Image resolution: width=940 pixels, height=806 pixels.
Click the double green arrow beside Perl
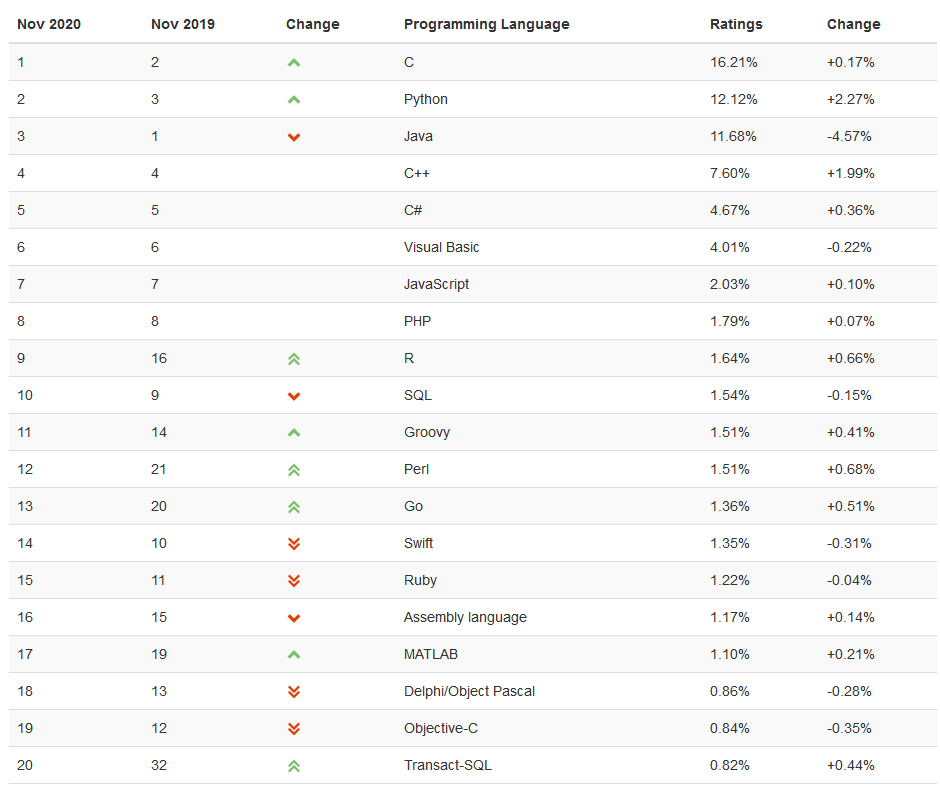[x=294, y=470]
